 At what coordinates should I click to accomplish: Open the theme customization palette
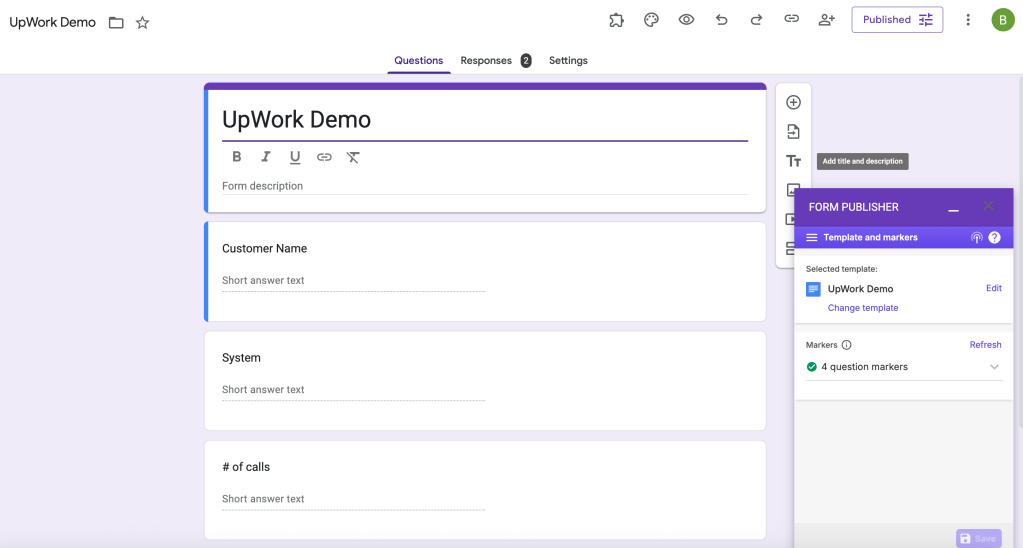coord(651,20)
